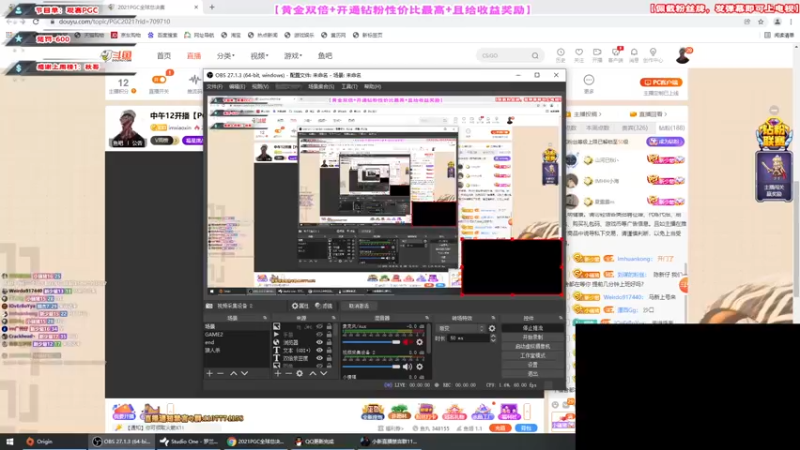Start virtual camera in OBS controls

[x=533, y=346]
